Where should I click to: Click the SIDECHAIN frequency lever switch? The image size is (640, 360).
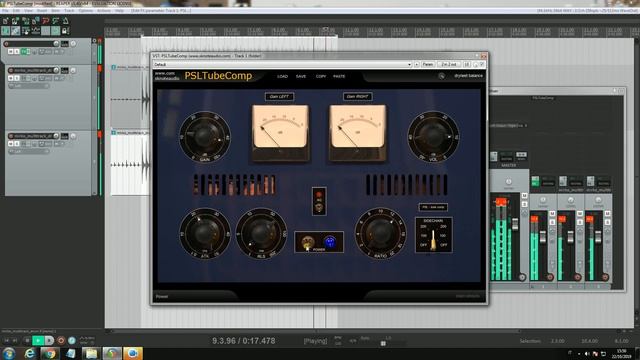pos(433,240)
